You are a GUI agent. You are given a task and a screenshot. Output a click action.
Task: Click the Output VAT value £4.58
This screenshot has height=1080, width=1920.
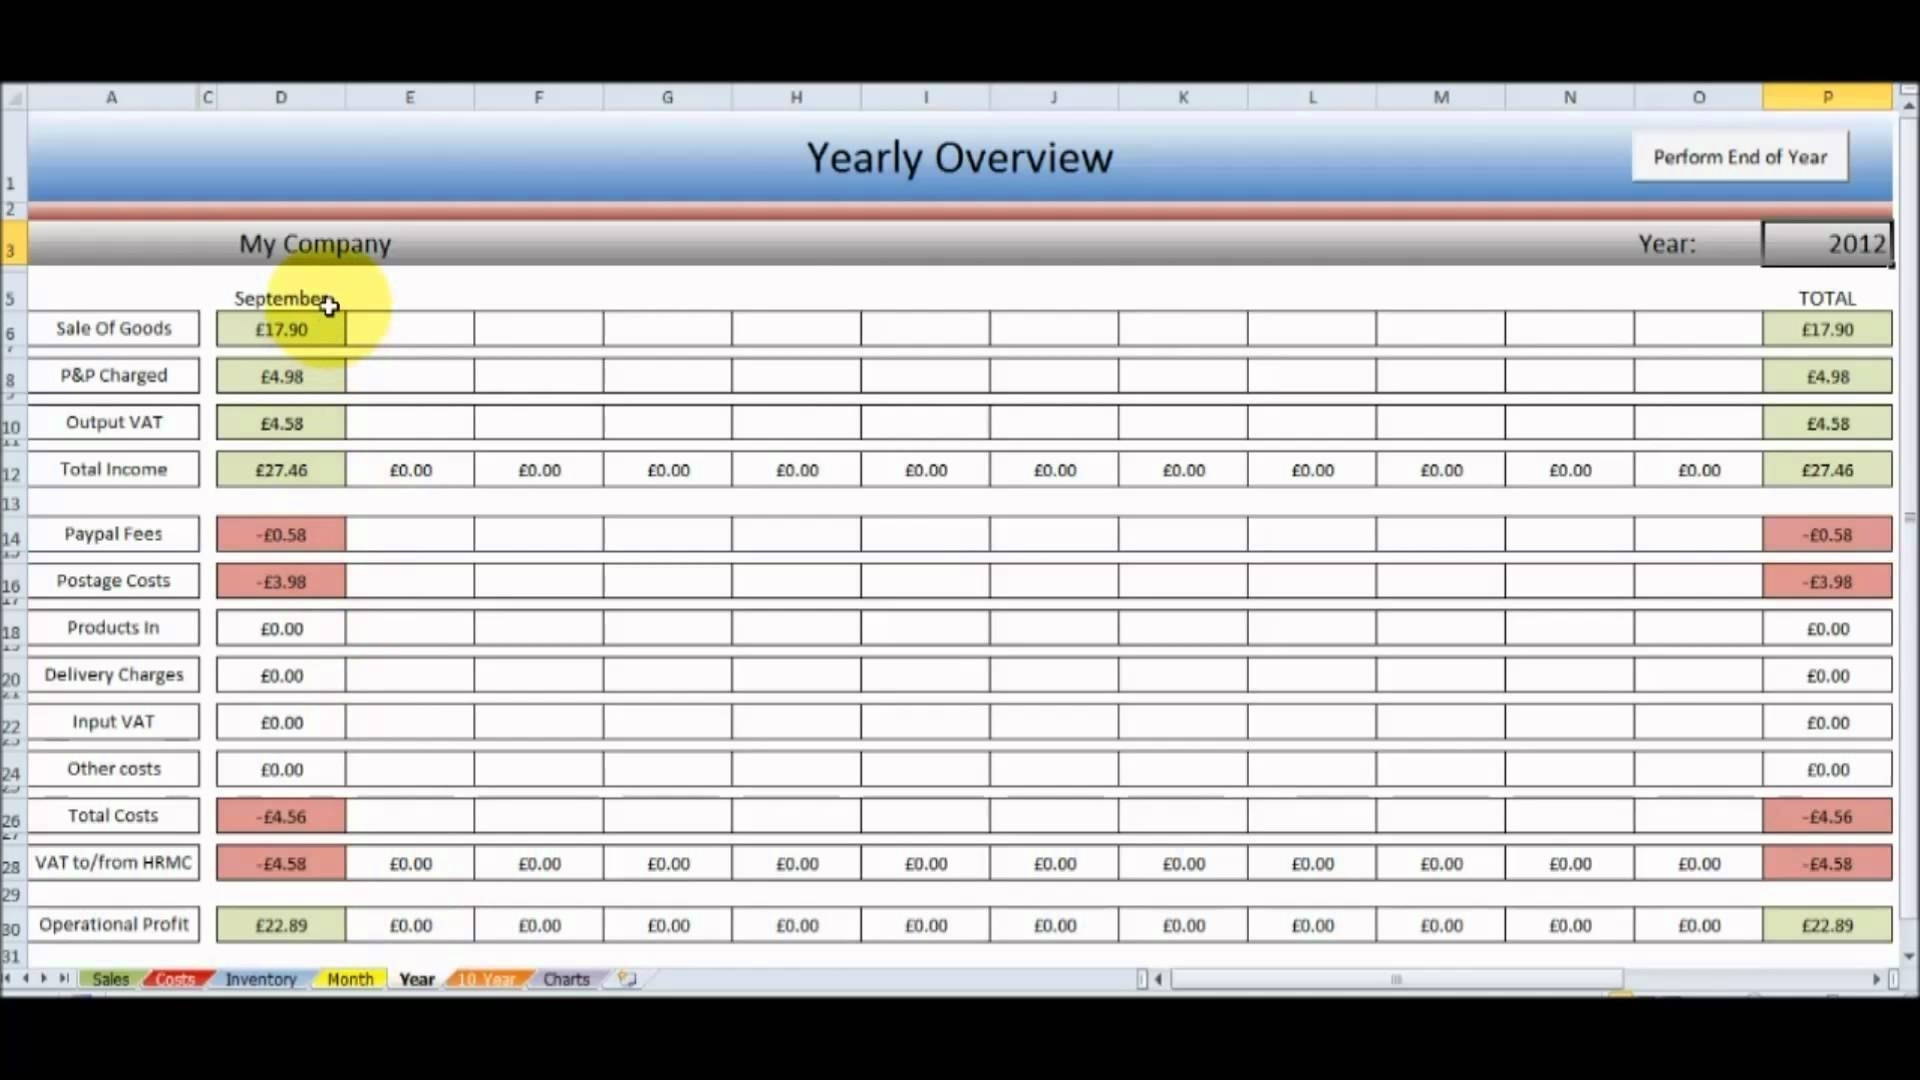281,422
